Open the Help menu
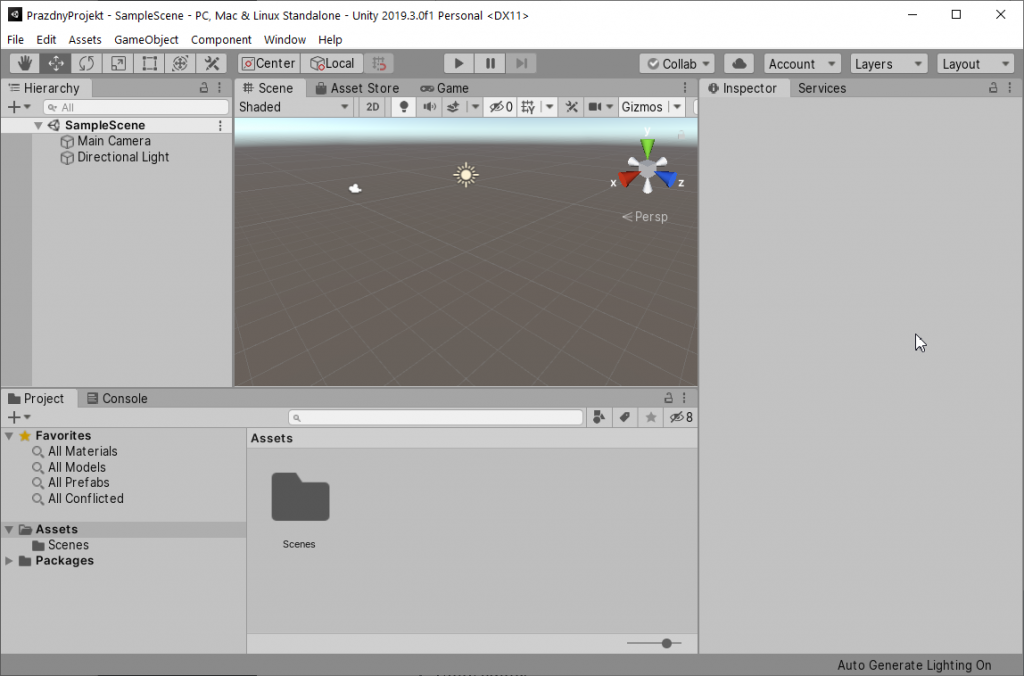 point(330,40)
